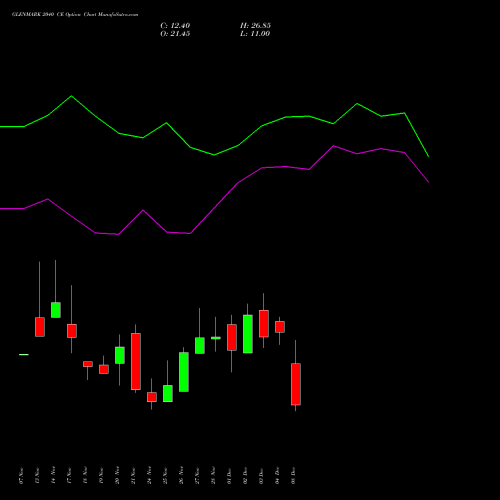Click the last large red candle on chart
The width and height of the screenshot is (500, 500).
click(296, 384)
